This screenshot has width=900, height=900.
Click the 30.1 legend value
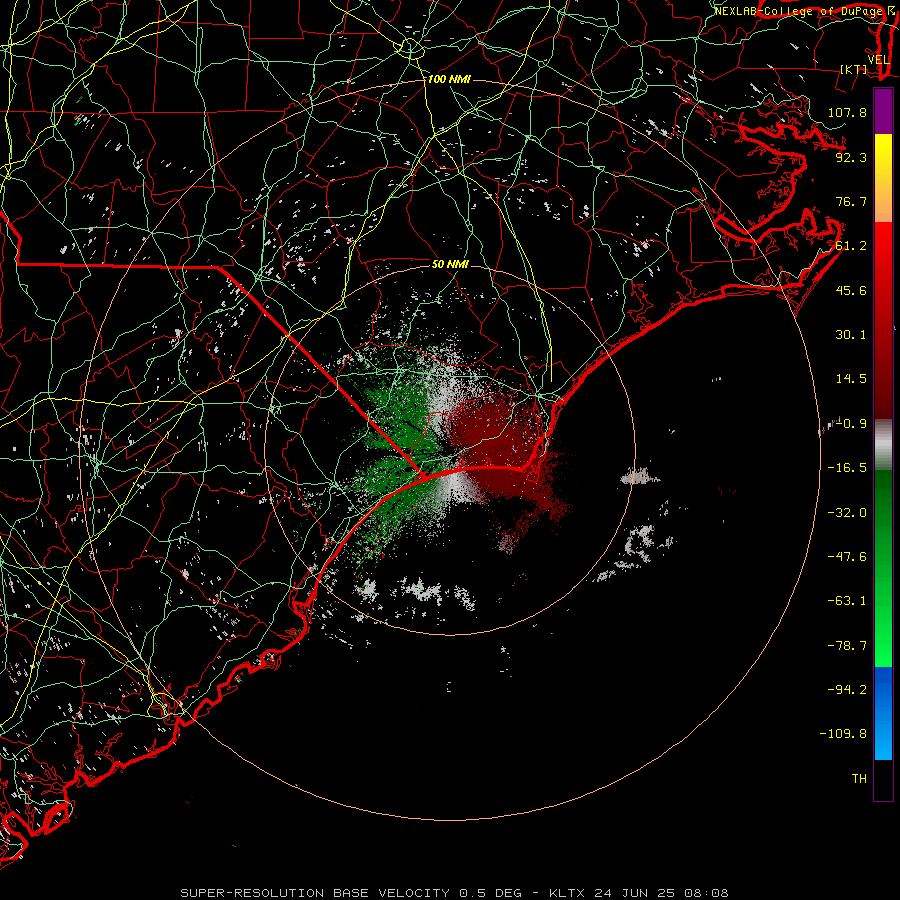pyautogui.click(x=851, y=335)
